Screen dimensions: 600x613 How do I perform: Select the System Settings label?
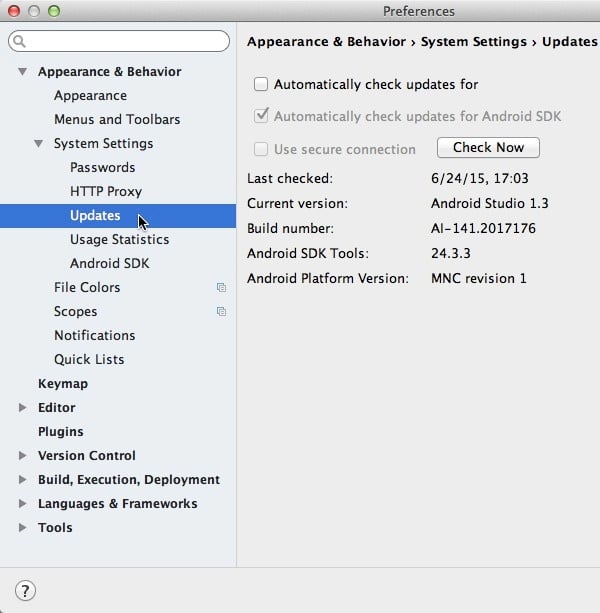click(103, 144)
